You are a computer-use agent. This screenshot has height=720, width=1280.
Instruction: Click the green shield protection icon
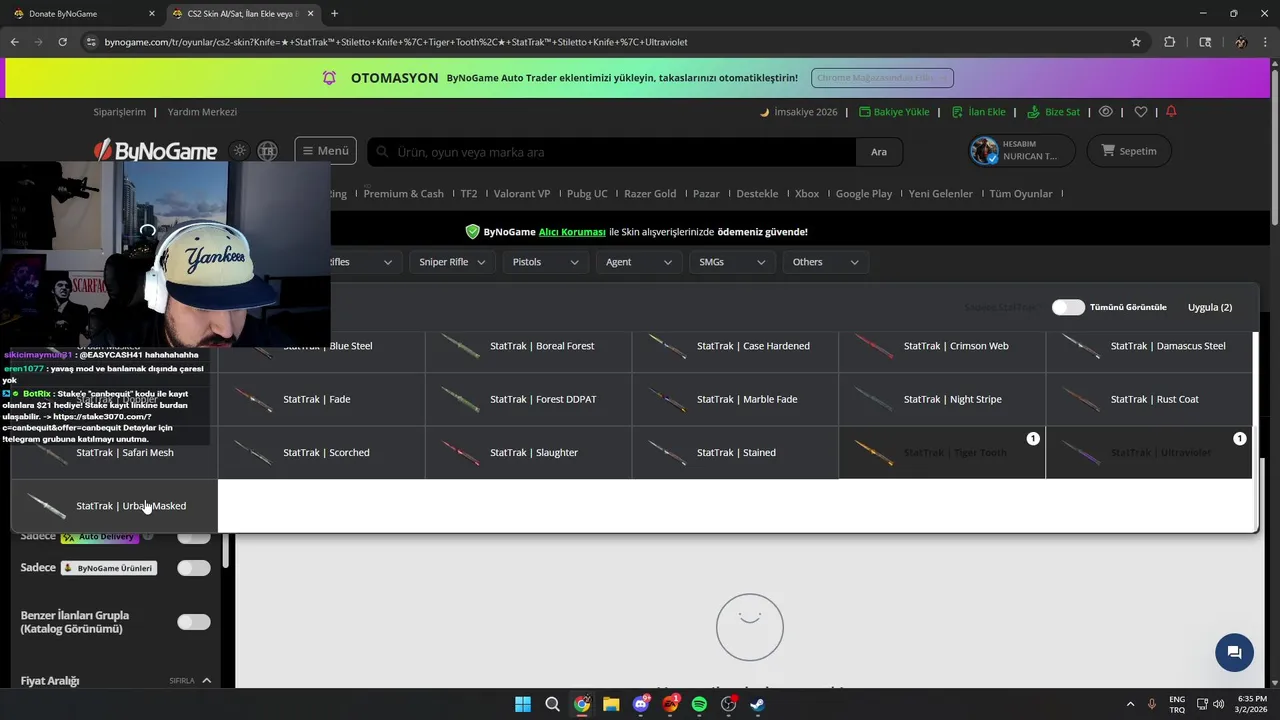[x=473, y=232]
